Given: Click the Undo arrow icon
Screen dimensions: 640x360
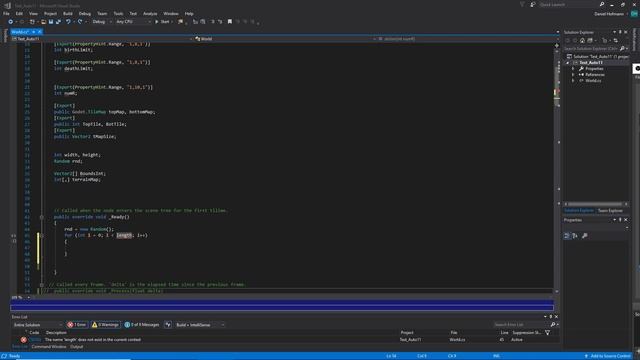Looking at the screenshot, I should [x=68, y=22].
